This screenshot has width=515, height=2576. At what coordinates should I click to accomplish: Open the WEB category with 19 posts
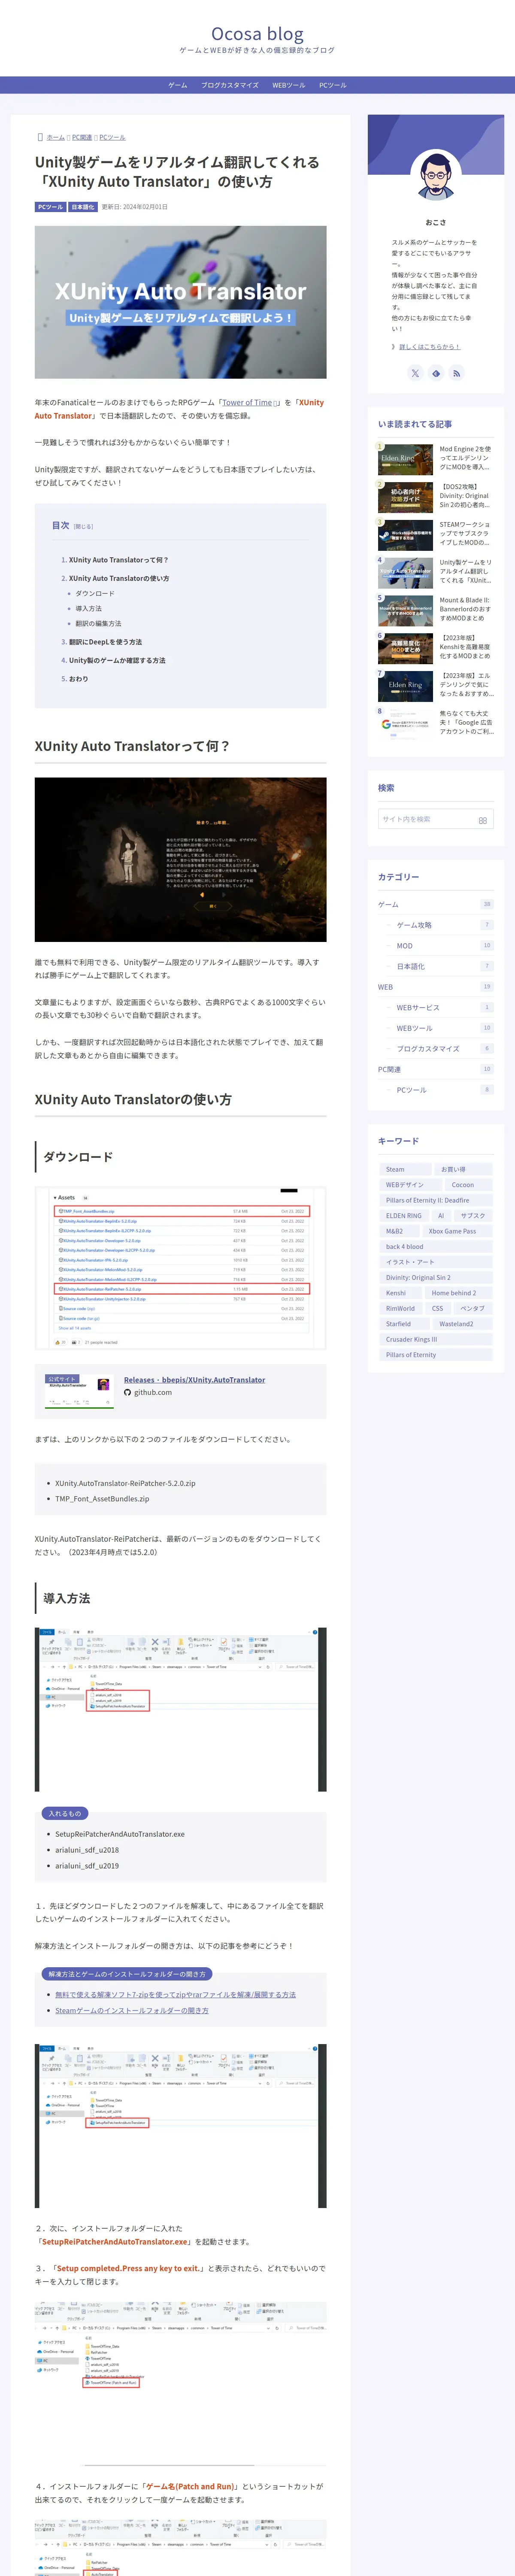(435, 987)
